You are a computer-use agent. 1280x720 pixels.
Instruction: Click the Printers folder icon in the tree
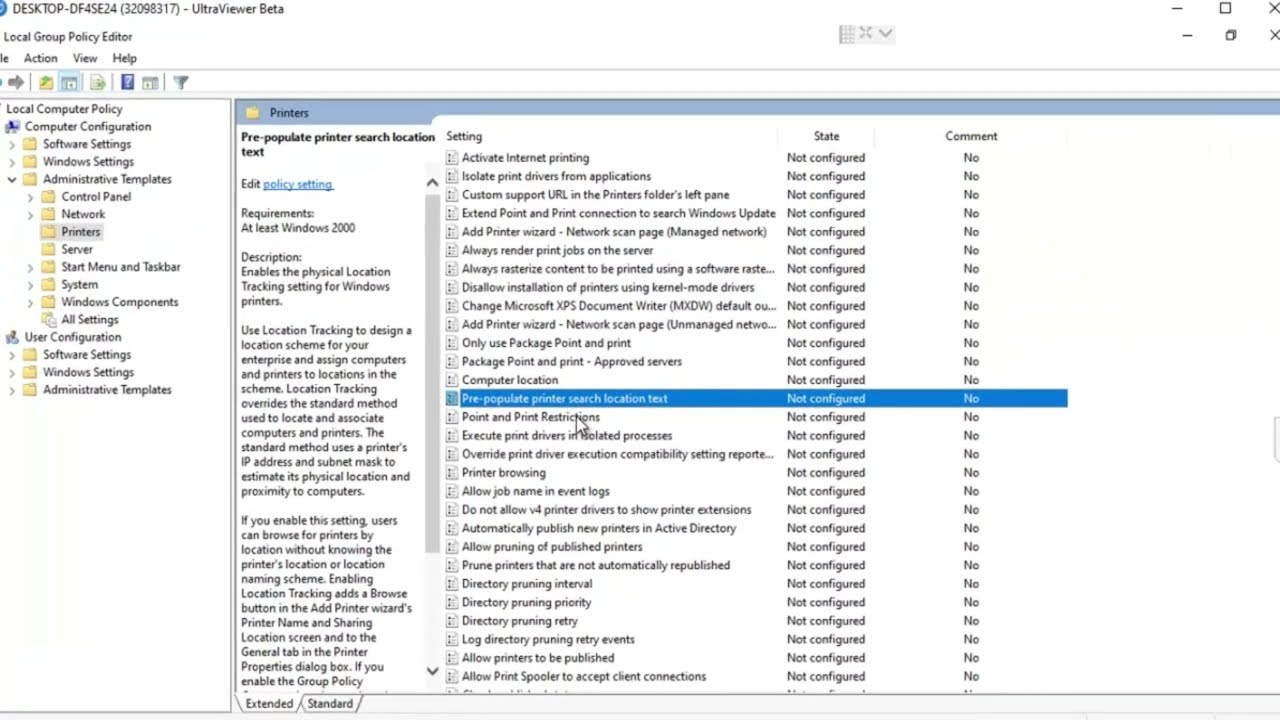point(48,232)
